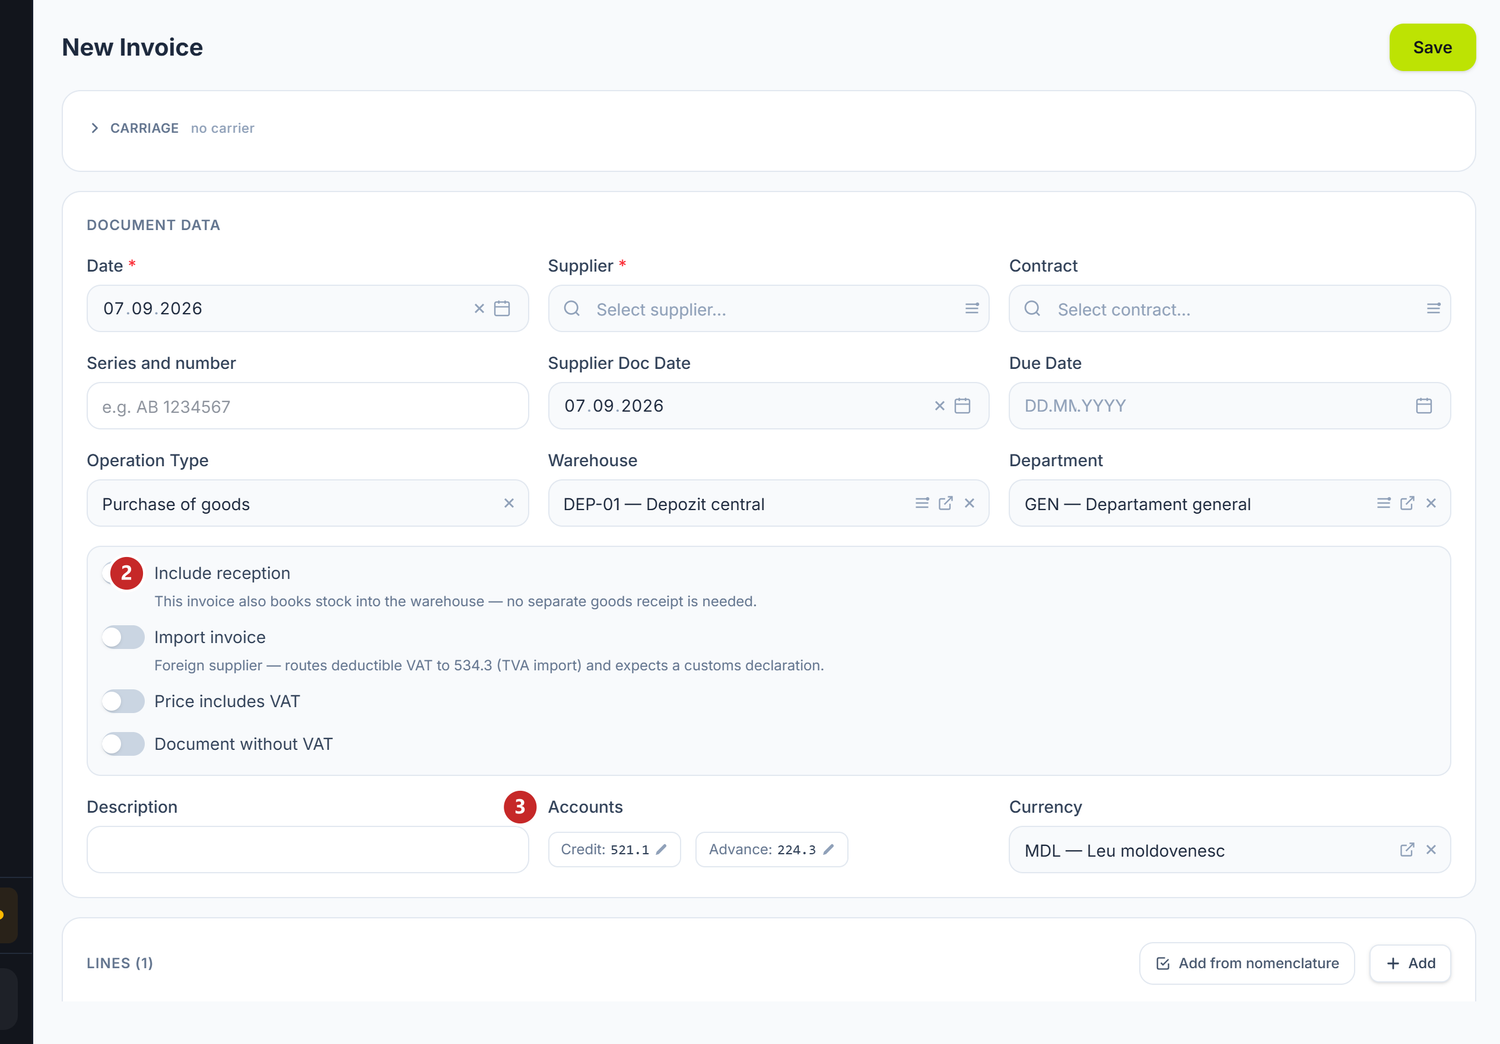Focus the Select supplier search field

768,309
